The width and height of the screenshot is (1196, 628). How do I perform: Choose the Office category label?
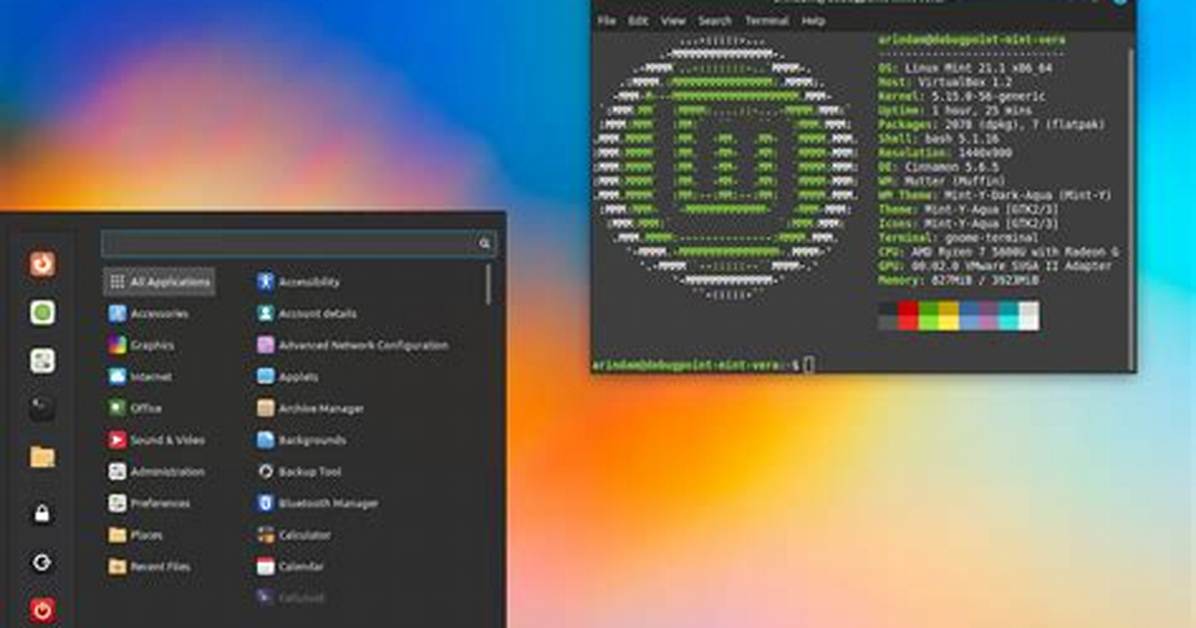click(146, 408)
